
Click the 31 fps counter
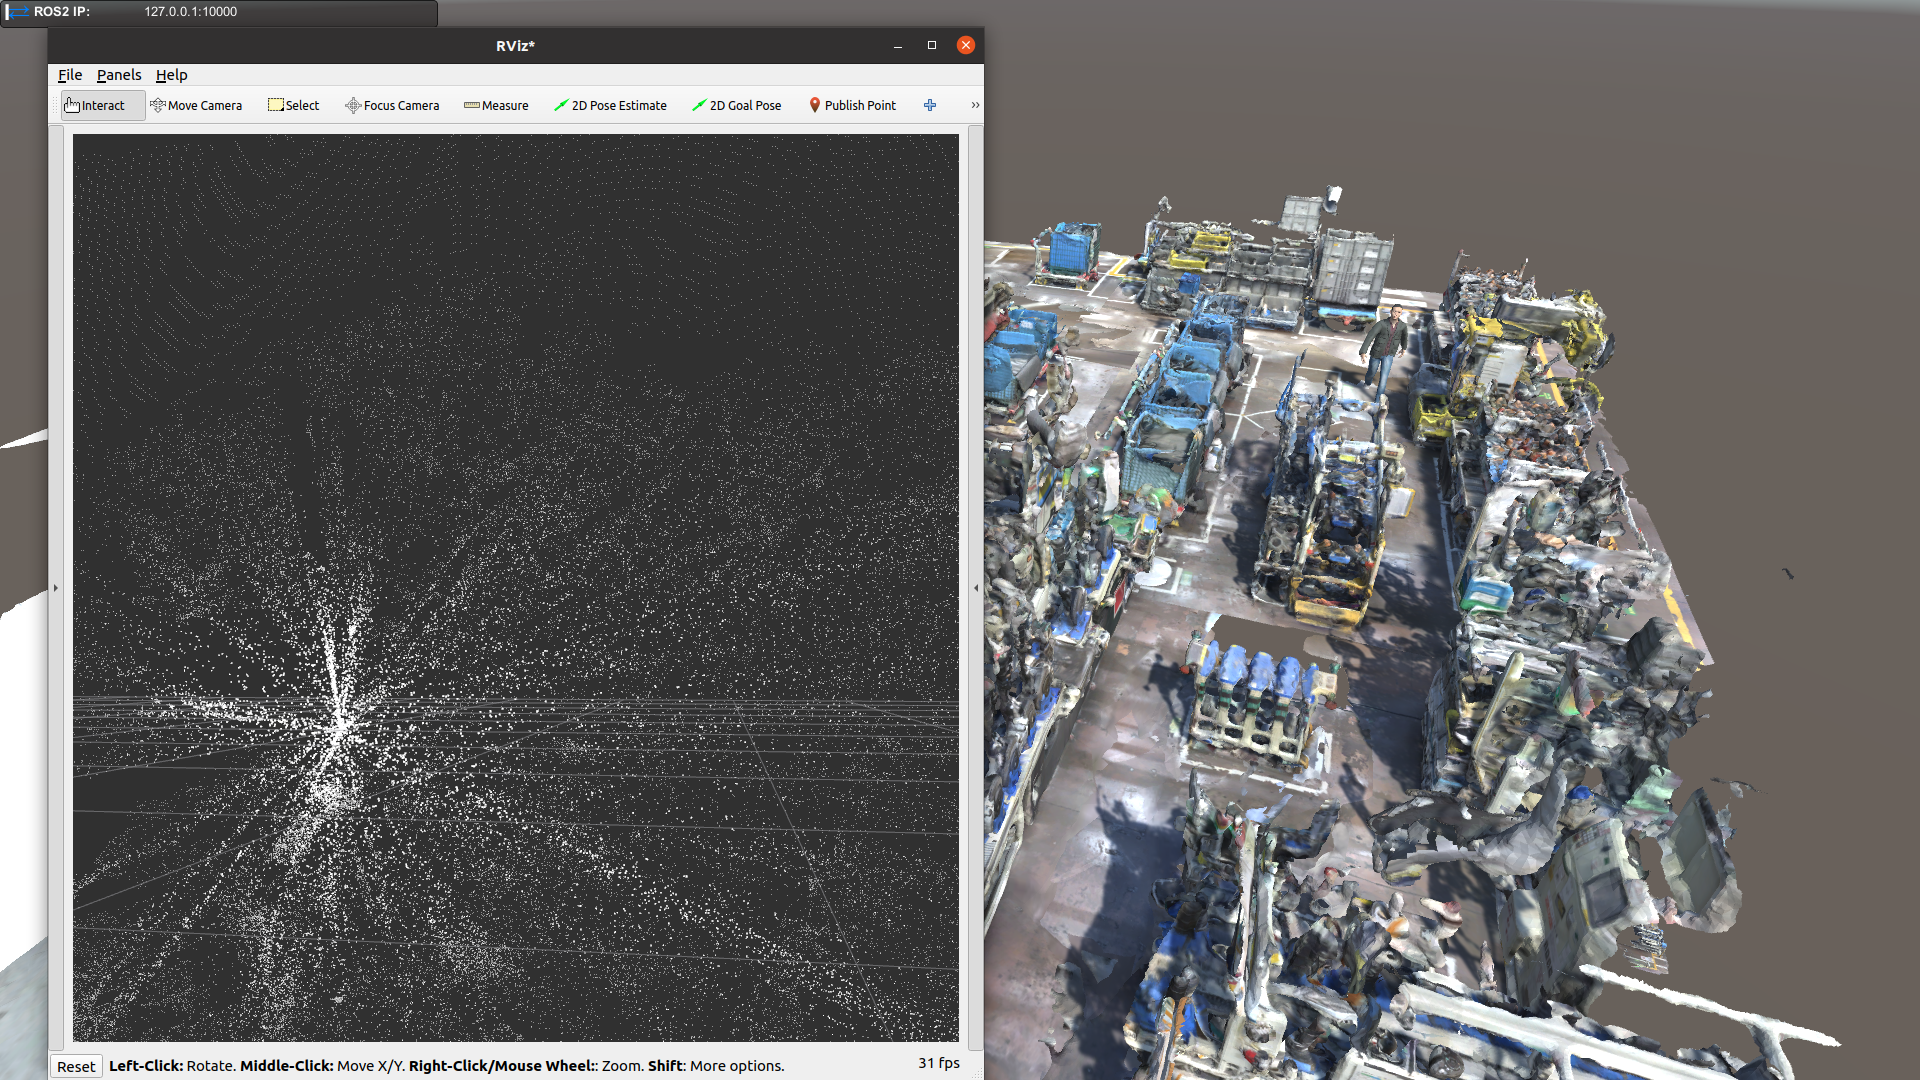937,1063
